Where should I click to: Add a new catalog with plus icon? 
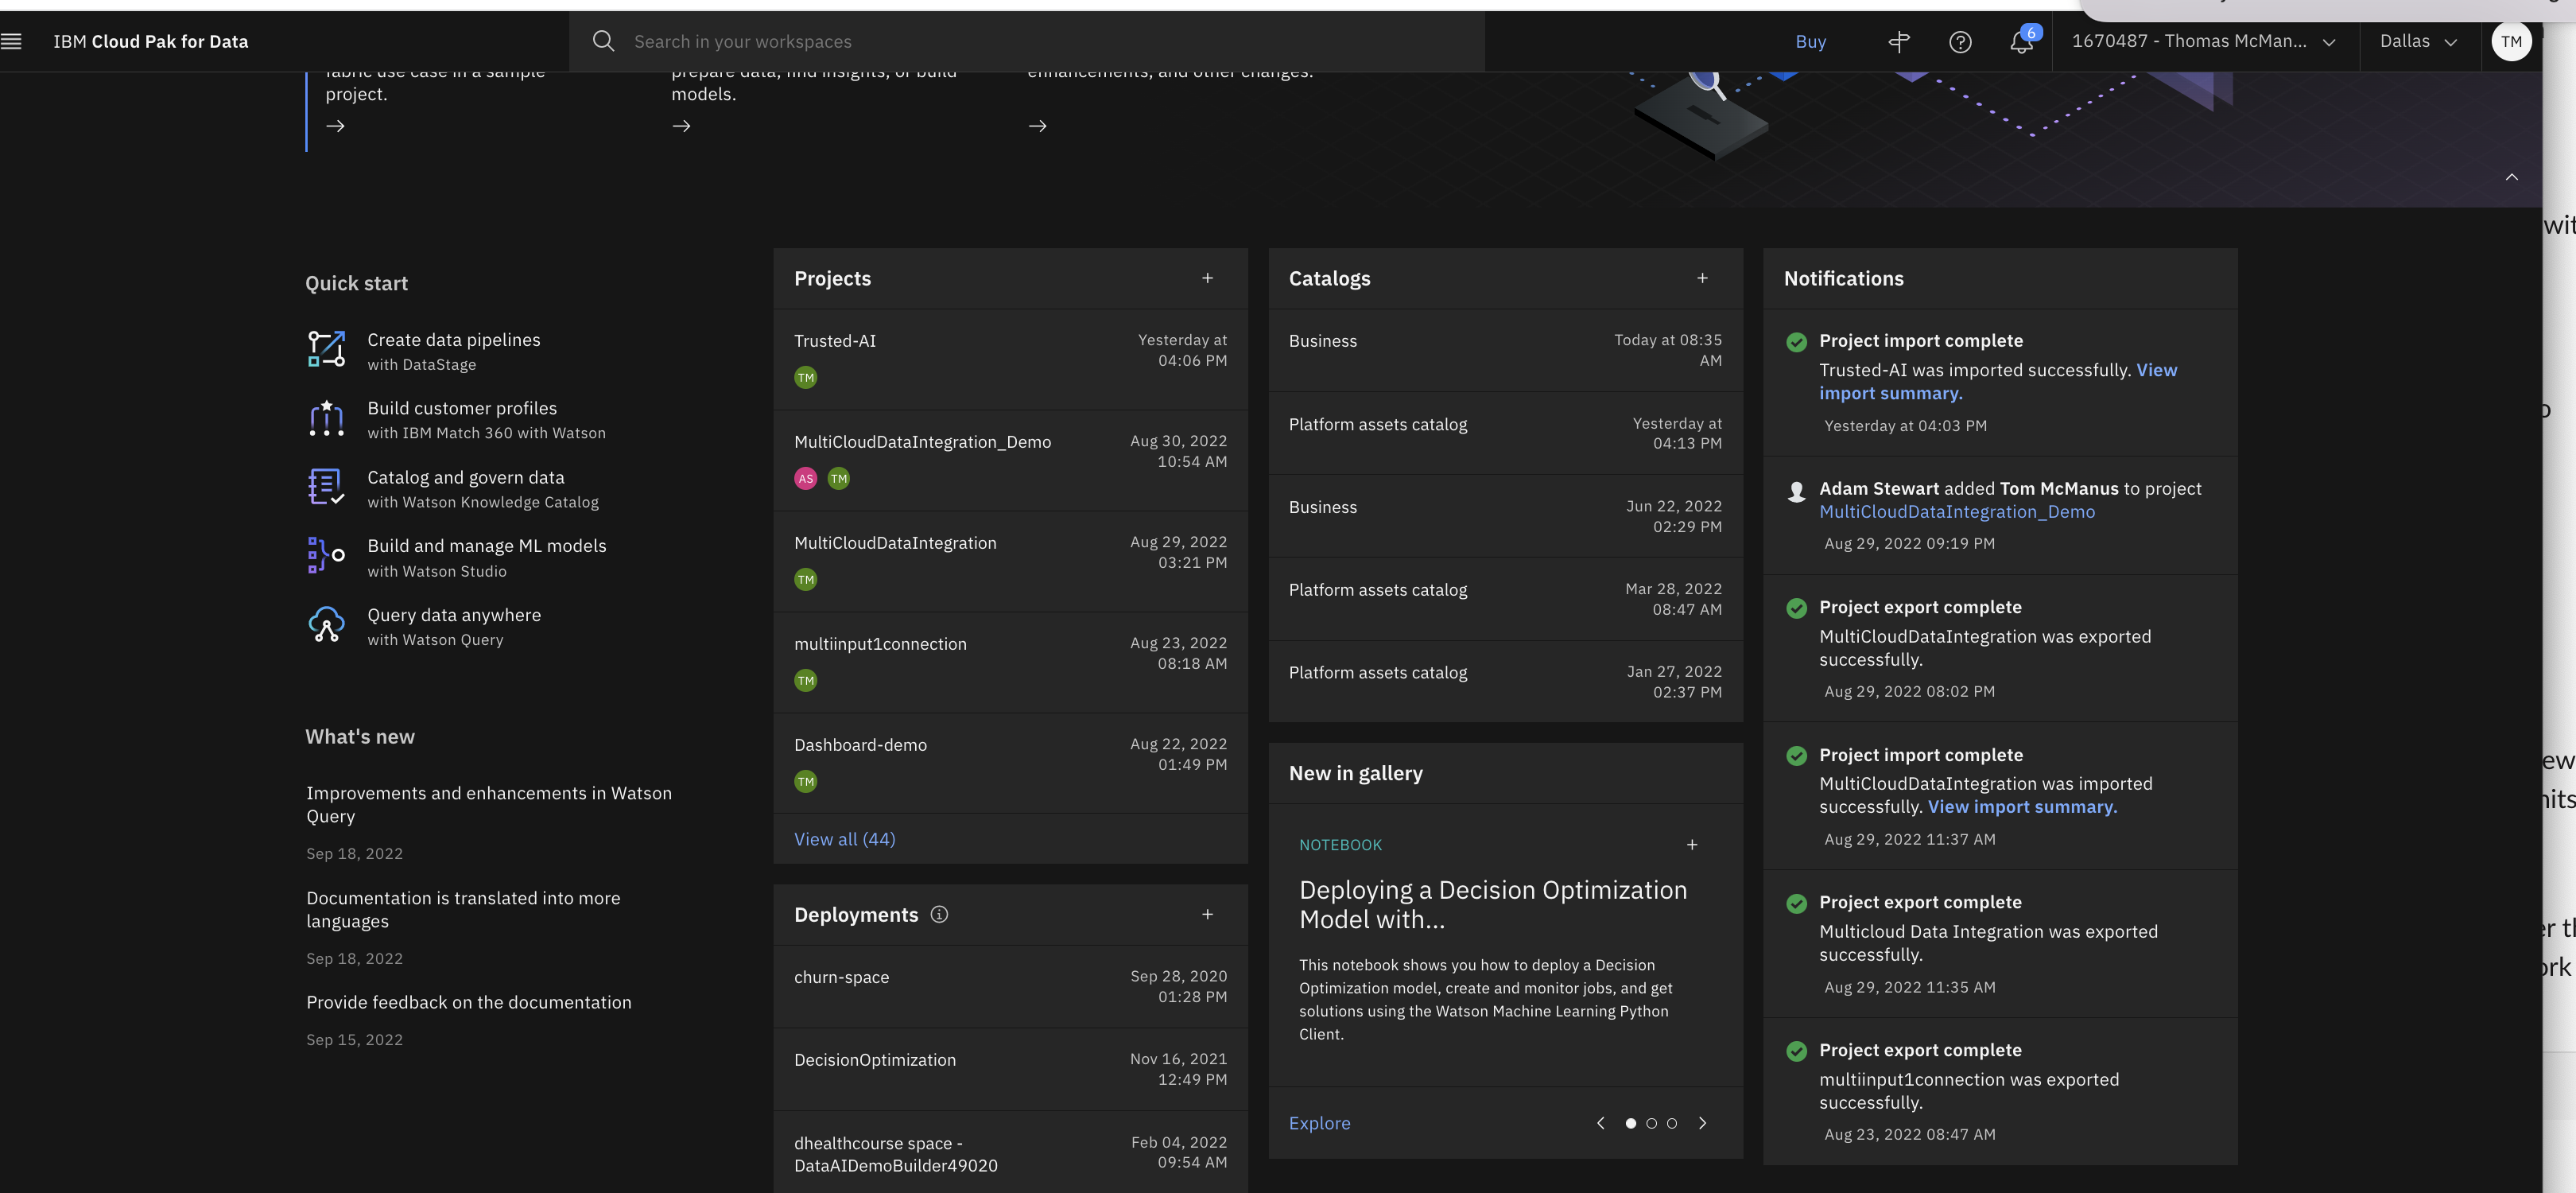coord(1702,278)
